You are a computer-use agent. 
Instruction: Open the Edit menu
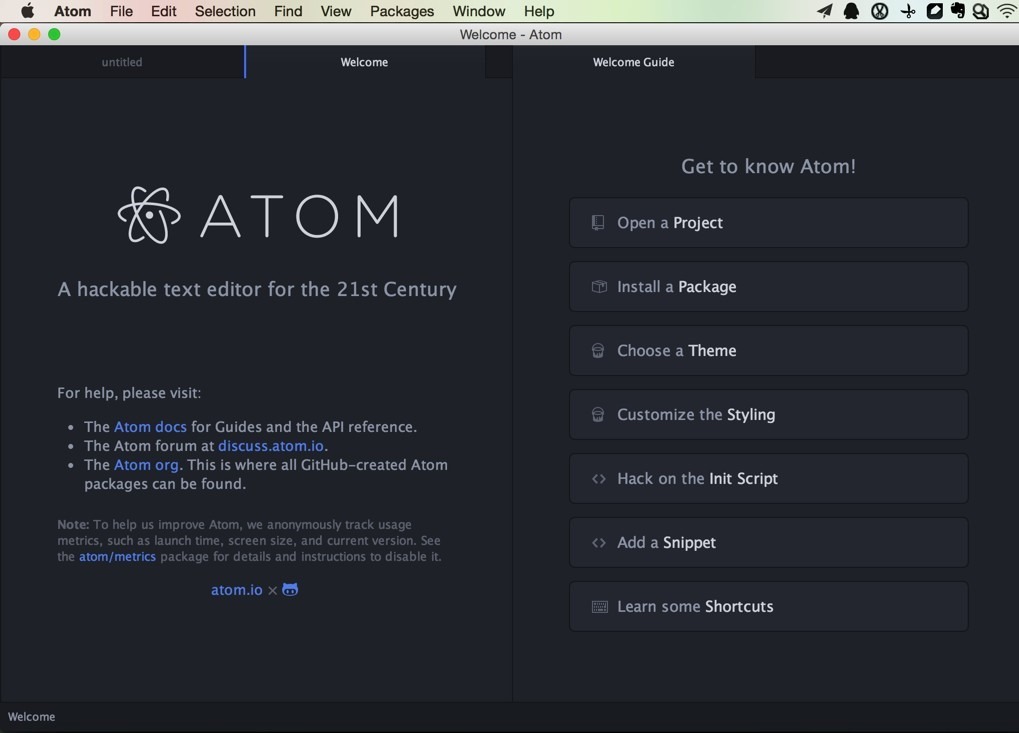[163, 11]
